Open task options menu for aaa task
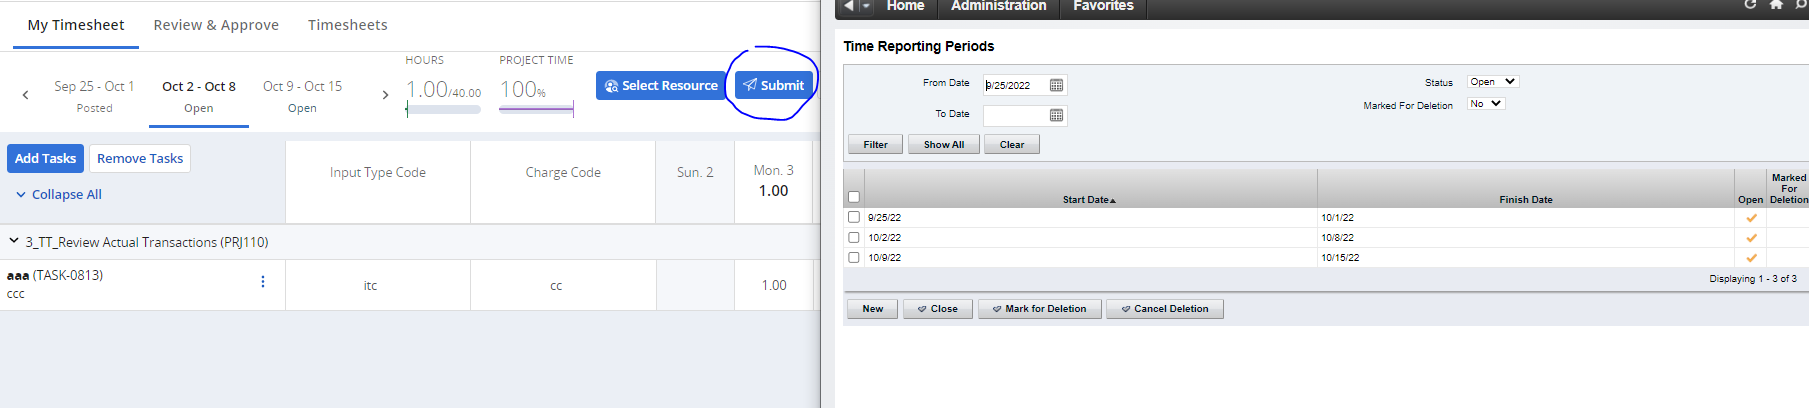Viewport: 1809px width, 408px height. pyautogui.click(x=263, y=282)
